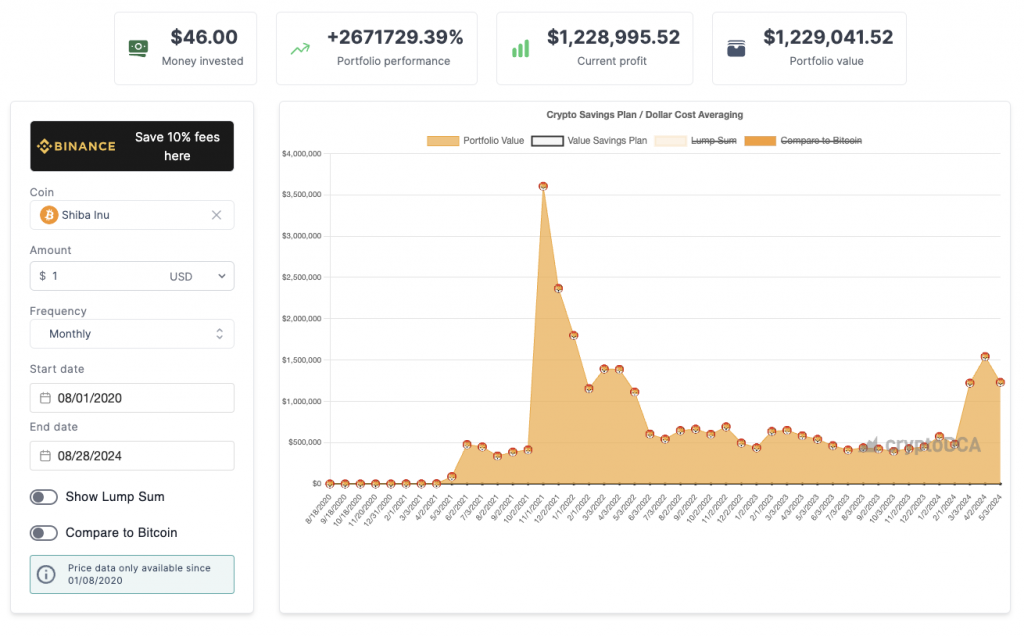Click the $4,000,000 y-axis label
Image resolution: width=1024 pixels, height=637 pixels.
tap(302, 154)
